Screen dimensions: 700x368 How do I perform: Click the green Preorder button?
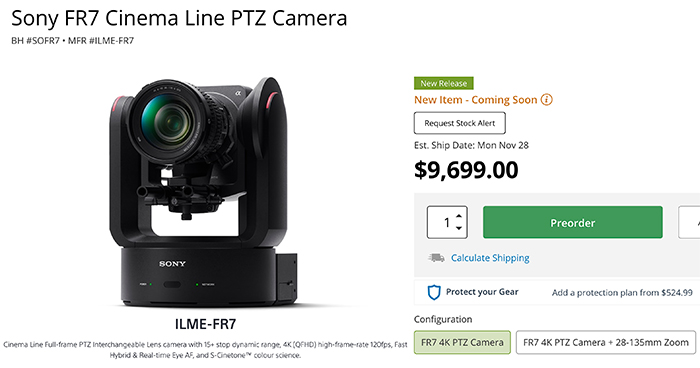[573, 222]
